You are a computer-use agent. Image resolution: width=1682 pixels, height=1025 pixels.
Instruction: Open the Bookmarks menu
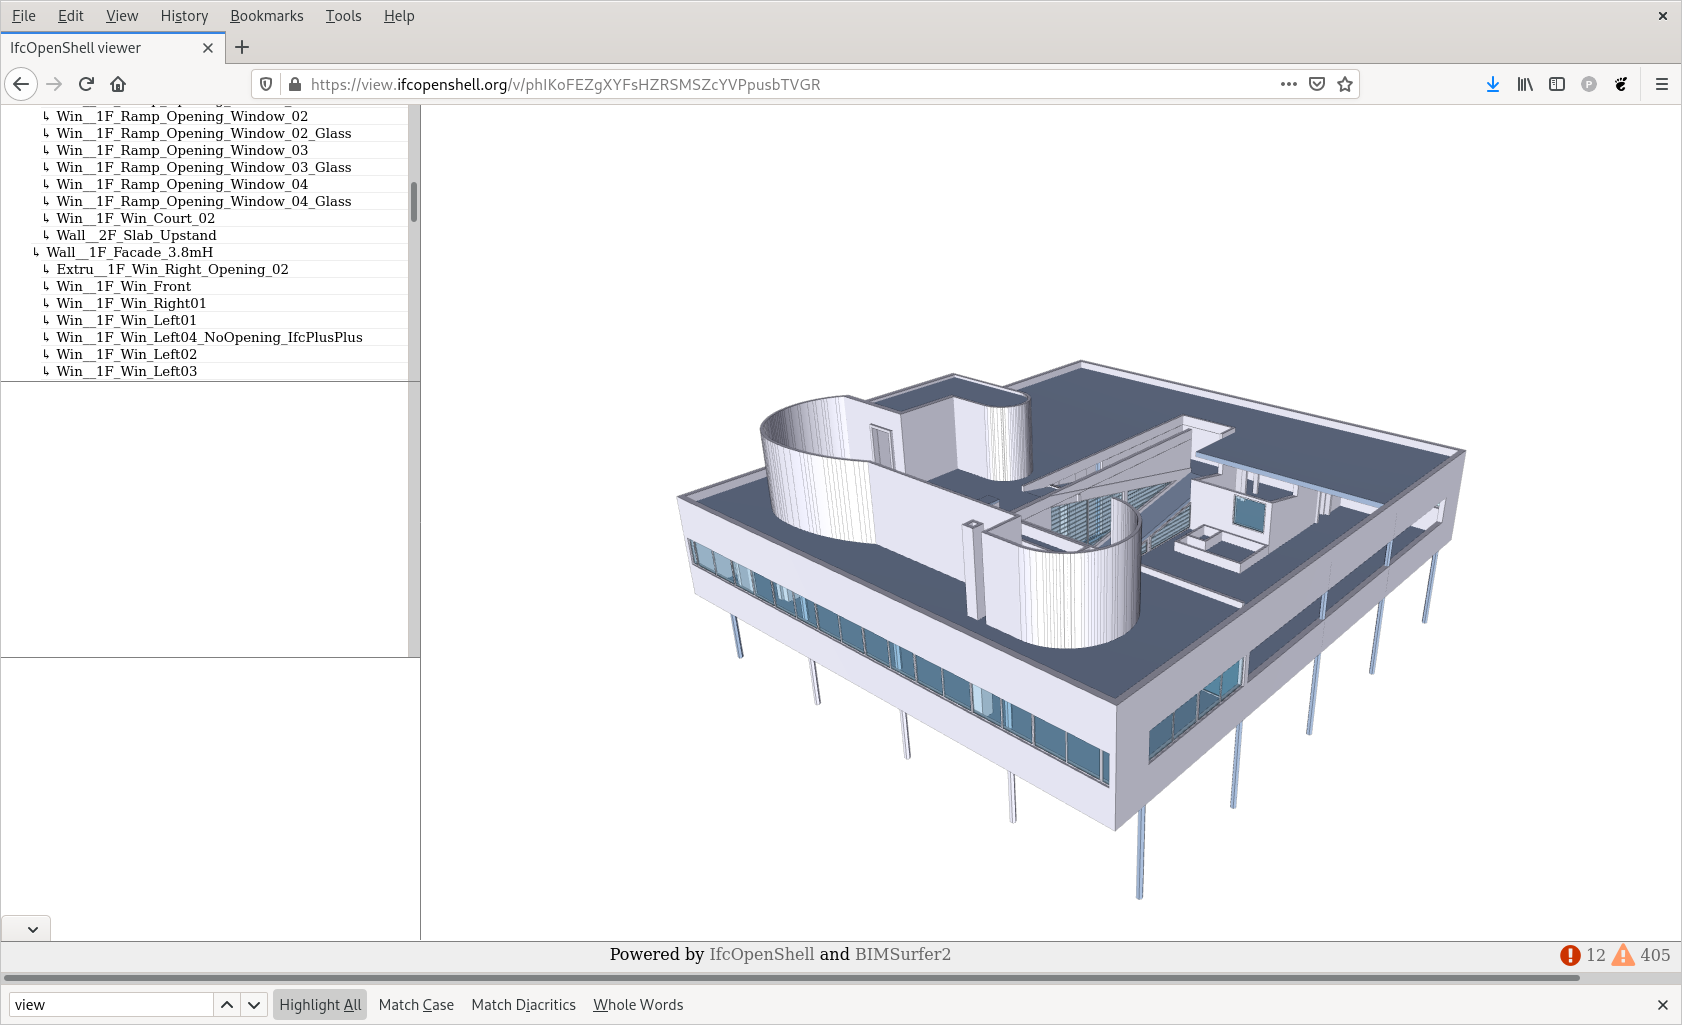pos(267,16)
